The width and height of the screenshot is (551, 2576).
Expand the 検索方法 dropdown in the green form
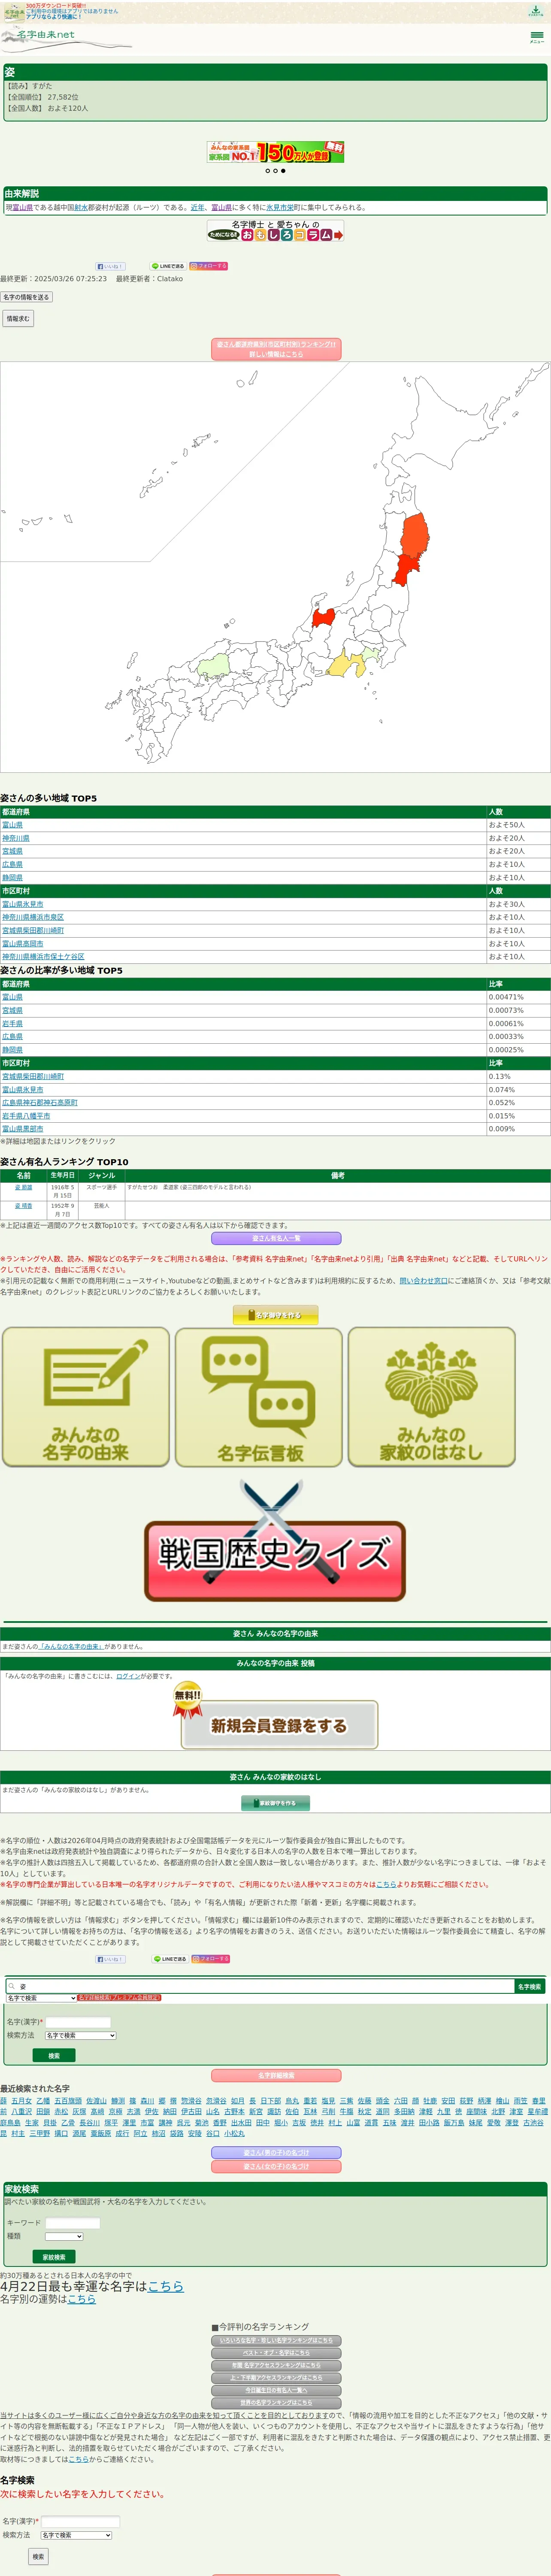(x=80, y=2035)
